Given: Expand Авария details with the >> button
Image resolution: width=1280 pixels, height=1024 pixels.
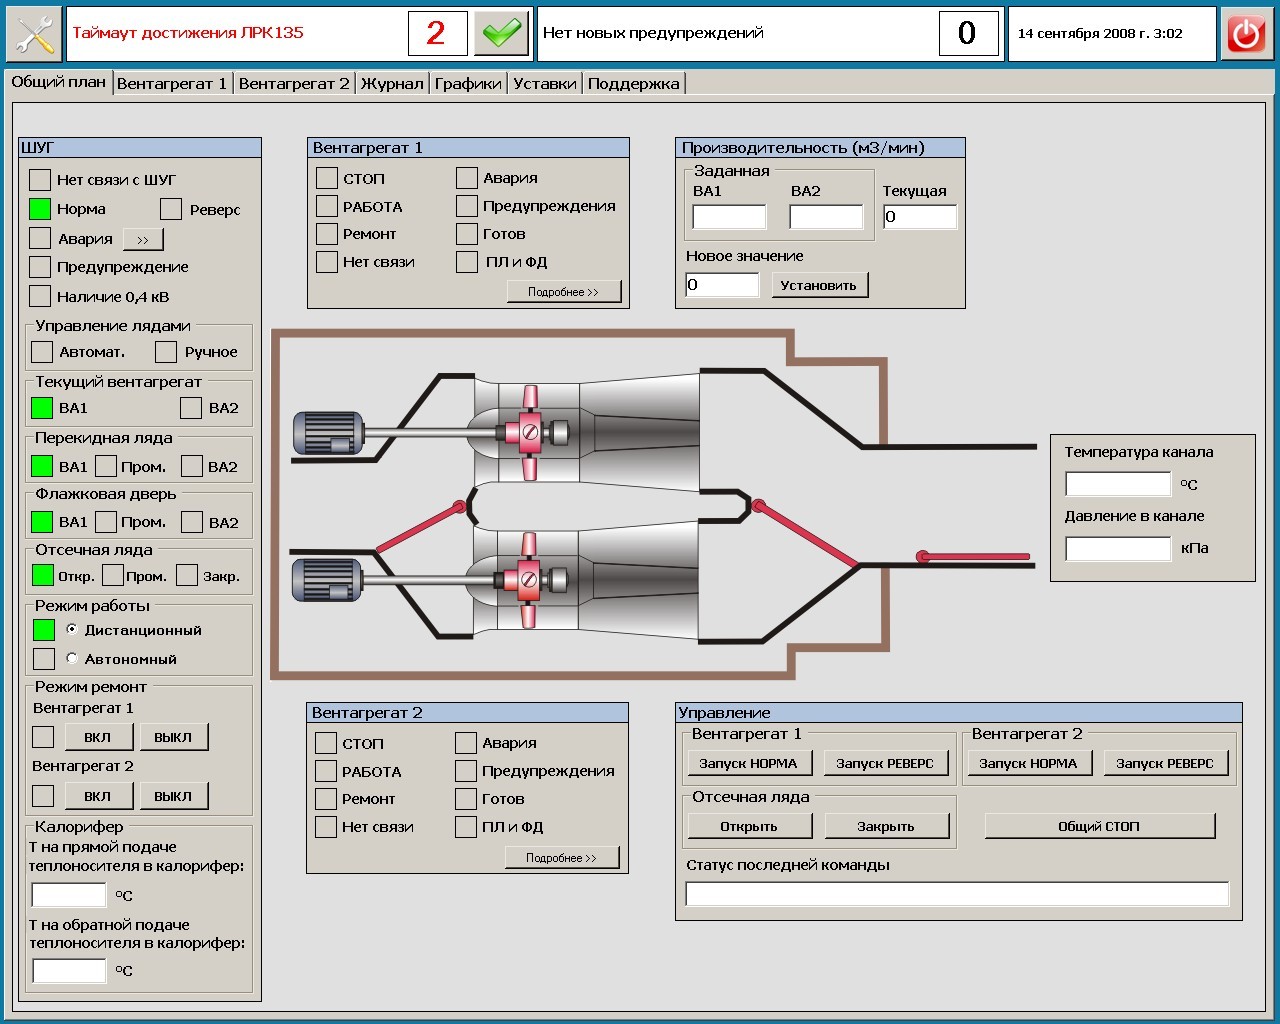Looking at the screenshot, I should pos(143,240).
